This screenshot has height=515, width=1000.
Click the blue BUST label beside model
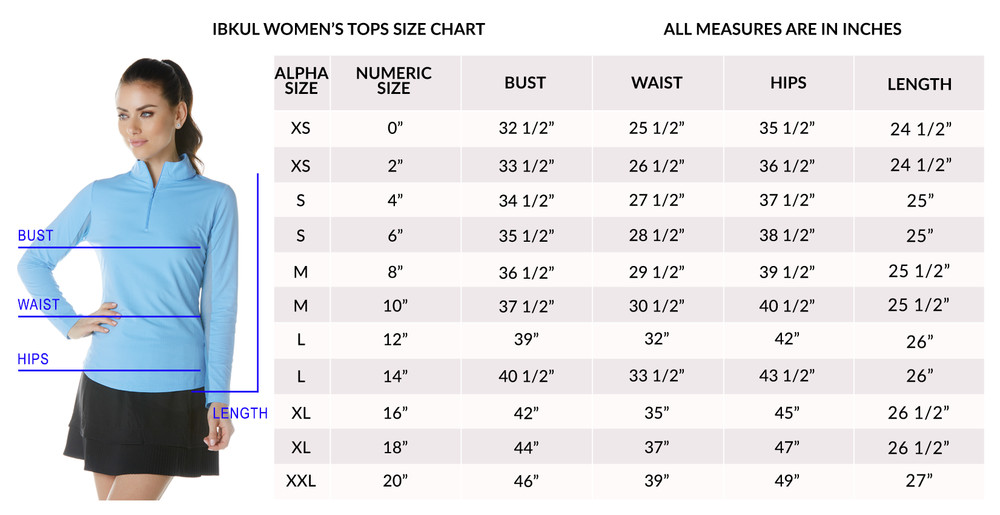click(36, 236)
